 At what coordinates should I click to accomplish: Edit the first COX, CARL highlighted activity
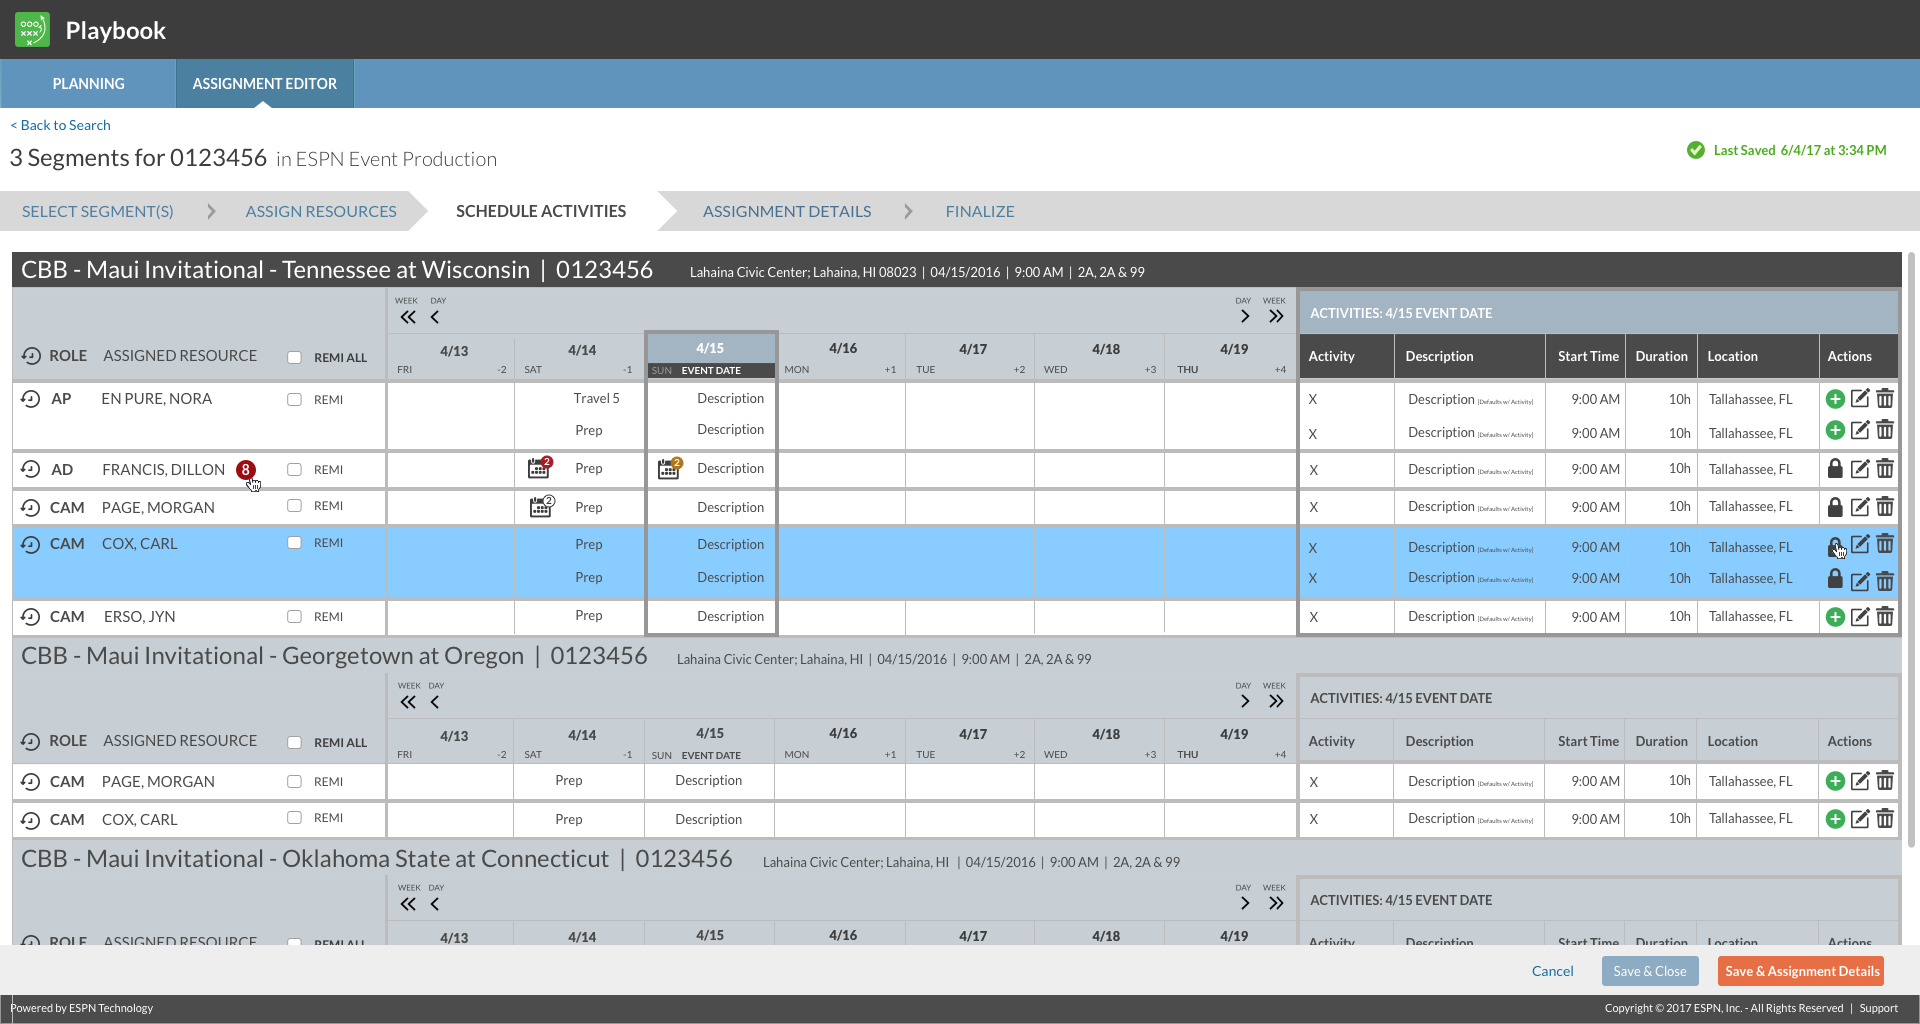click(1860, 544)
